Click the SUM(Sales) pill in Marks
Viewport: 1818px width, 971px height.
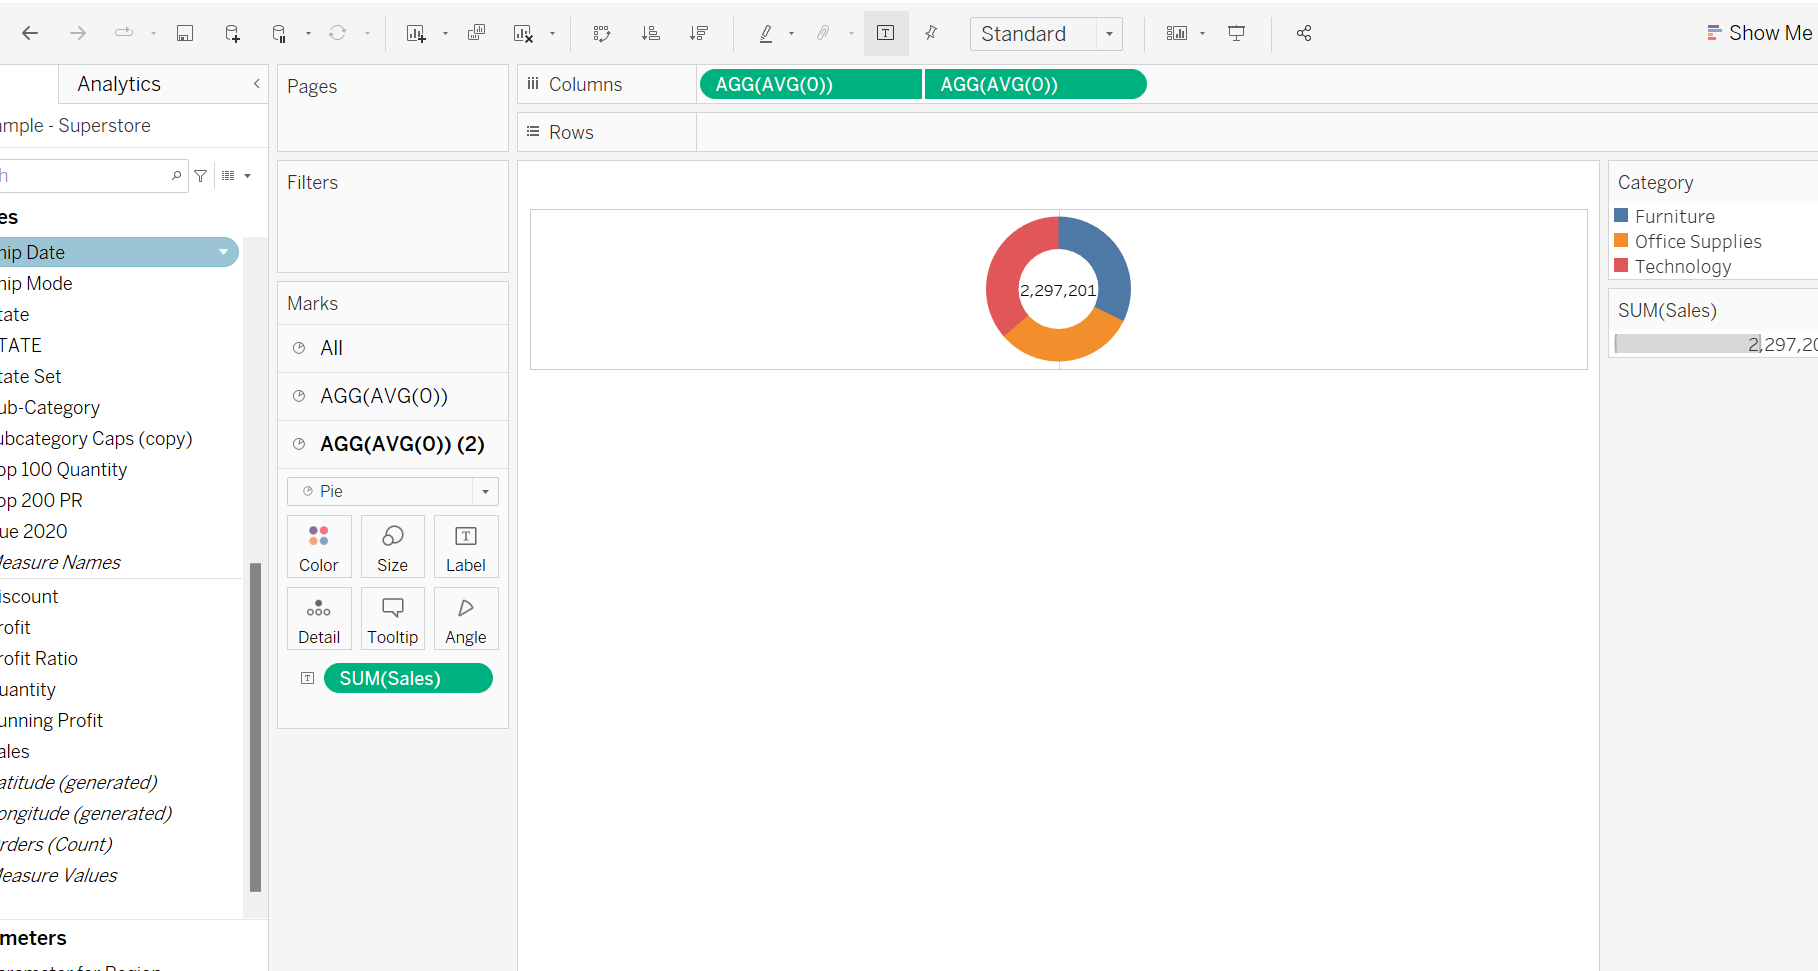(408, 678)
